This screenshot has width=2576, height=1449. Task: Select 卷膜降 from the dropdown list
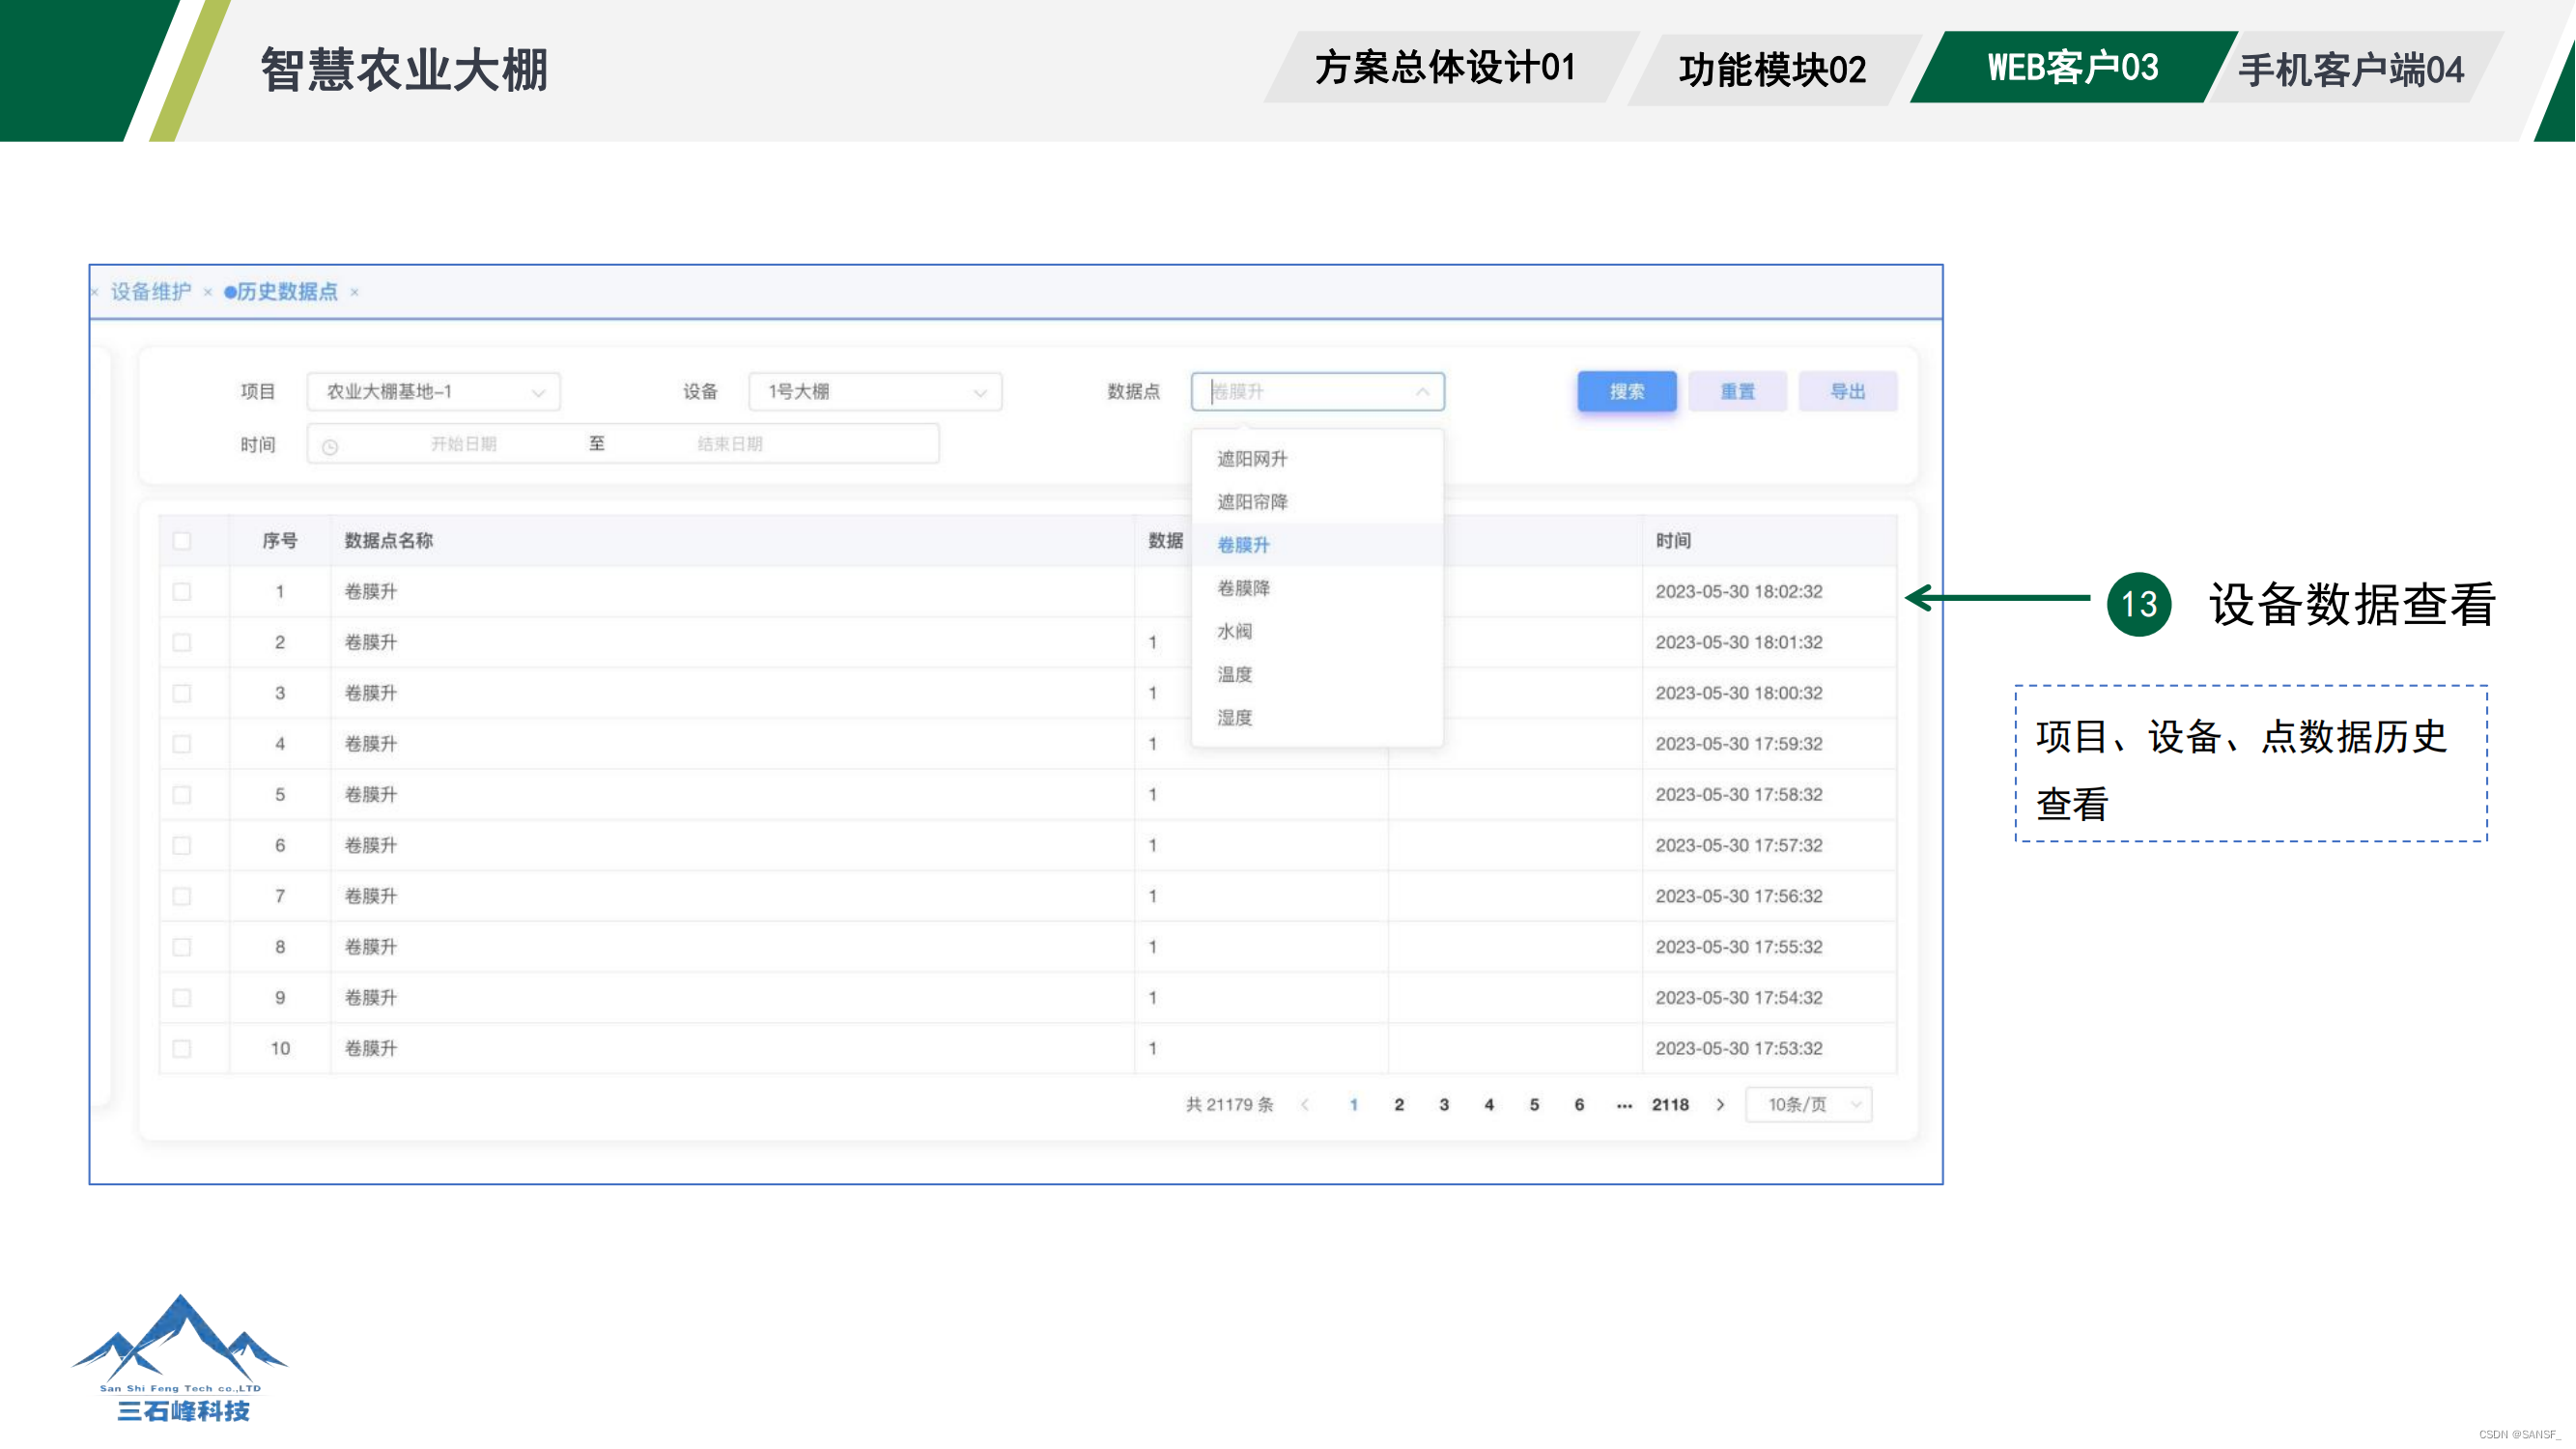[x=1243, y=588]
